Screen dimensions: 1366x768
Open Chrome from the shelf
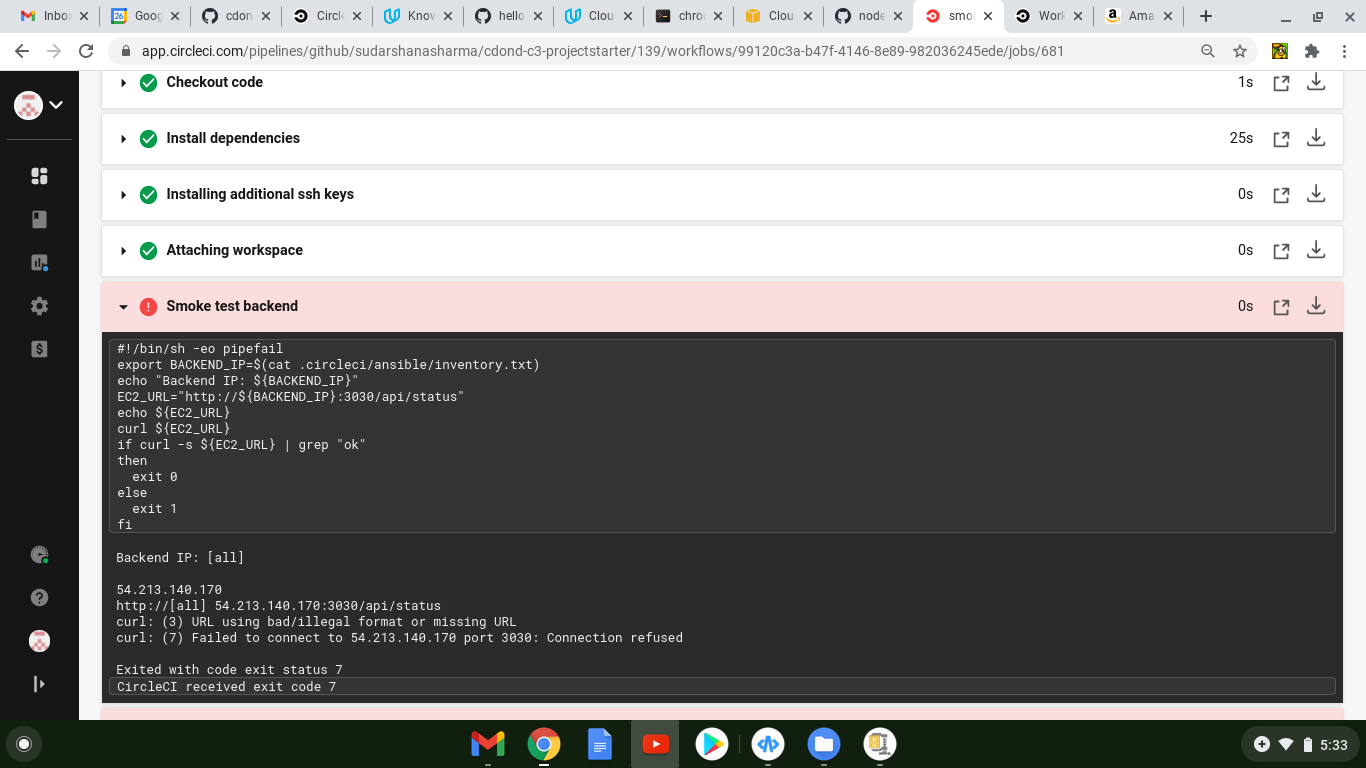(x=544, y=744)
